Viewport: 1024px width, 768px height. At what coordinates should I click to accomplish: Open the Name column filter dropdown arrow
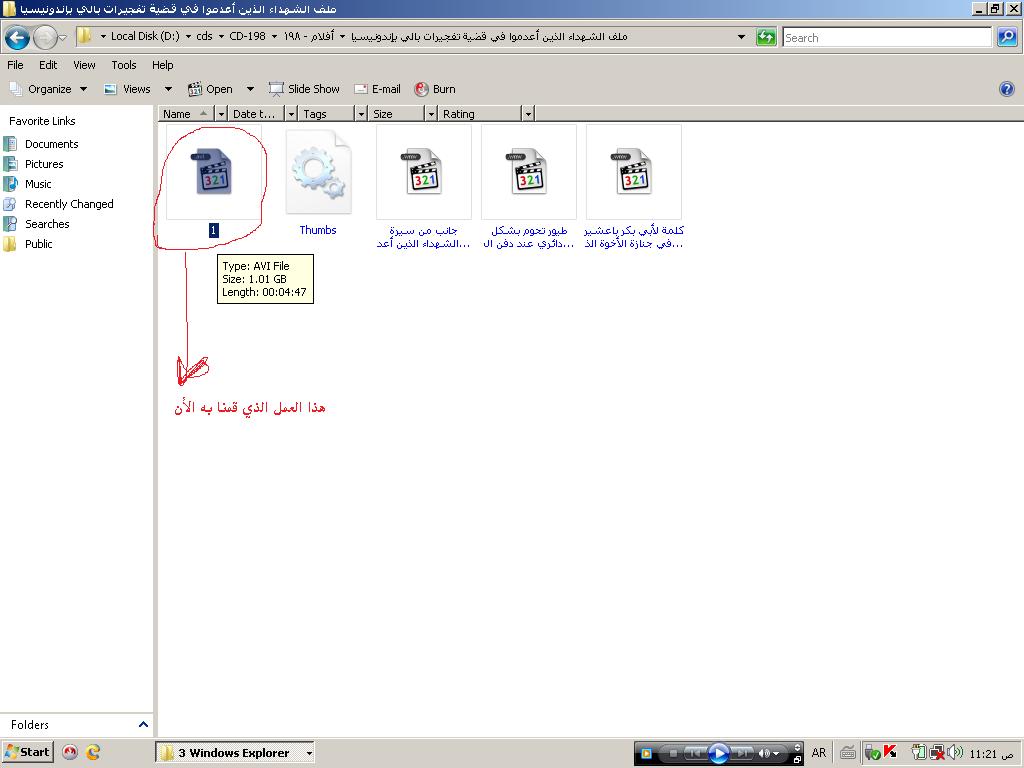[x=221, y=114]
